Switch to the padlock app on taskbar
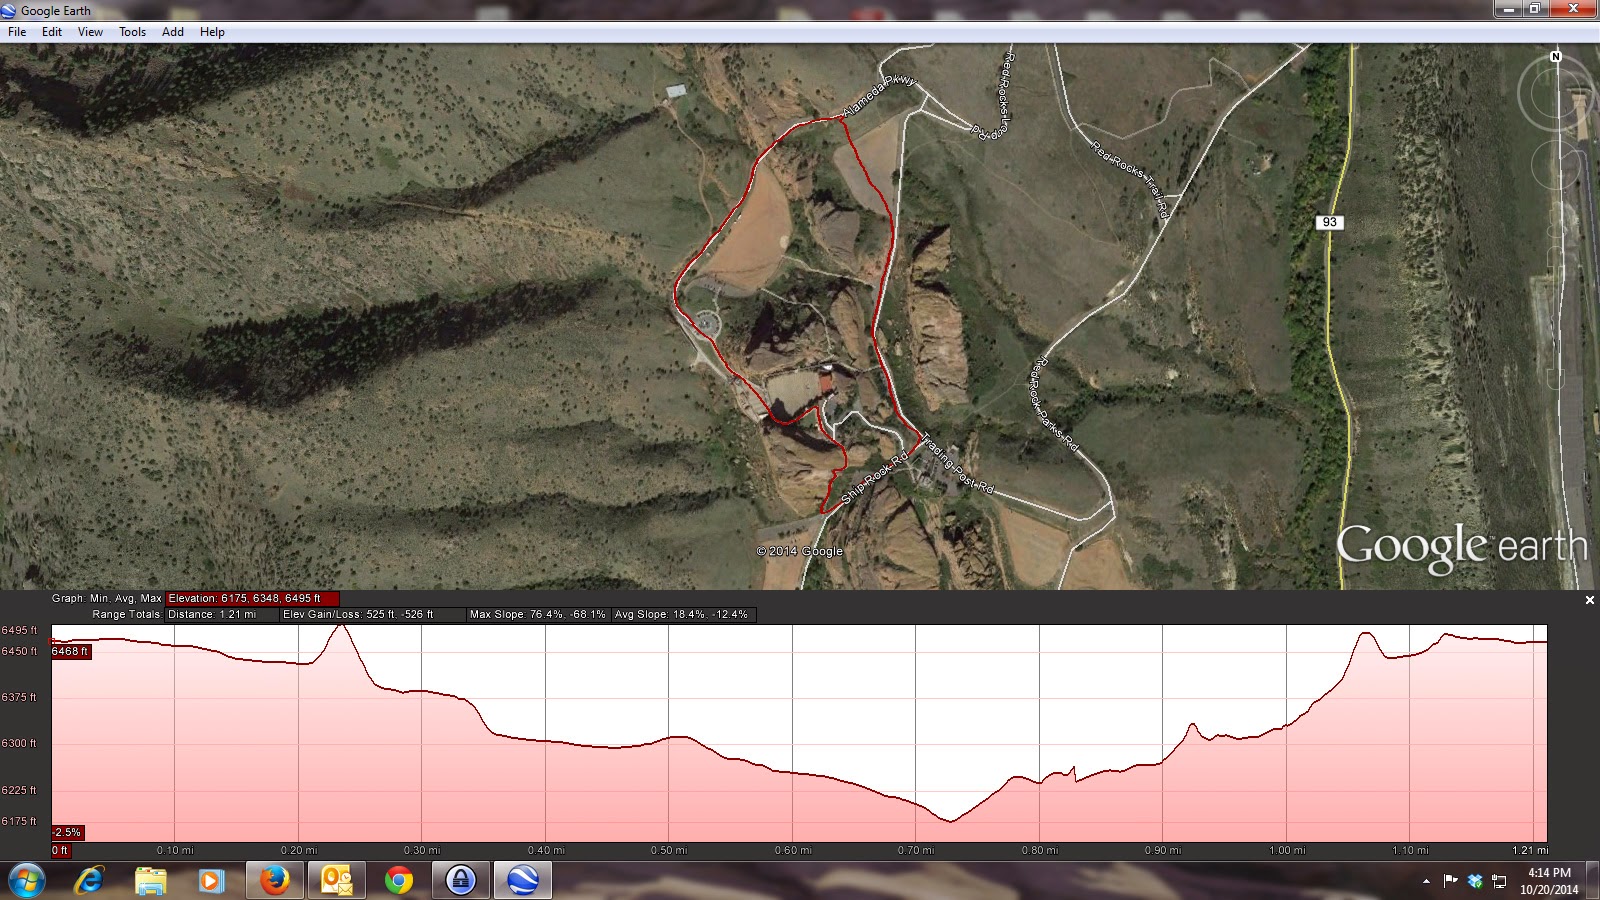Viewport: 1600px width, 900px height. [460, 881]
